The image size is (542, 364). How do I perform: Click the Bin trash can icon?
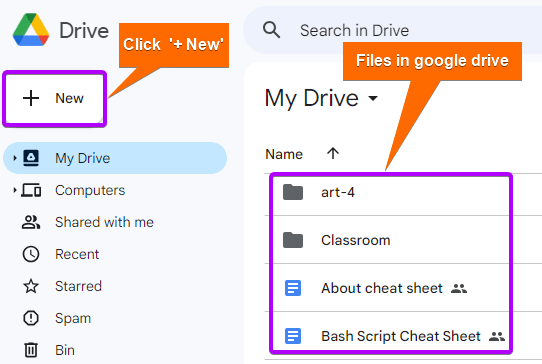(31, 350)
